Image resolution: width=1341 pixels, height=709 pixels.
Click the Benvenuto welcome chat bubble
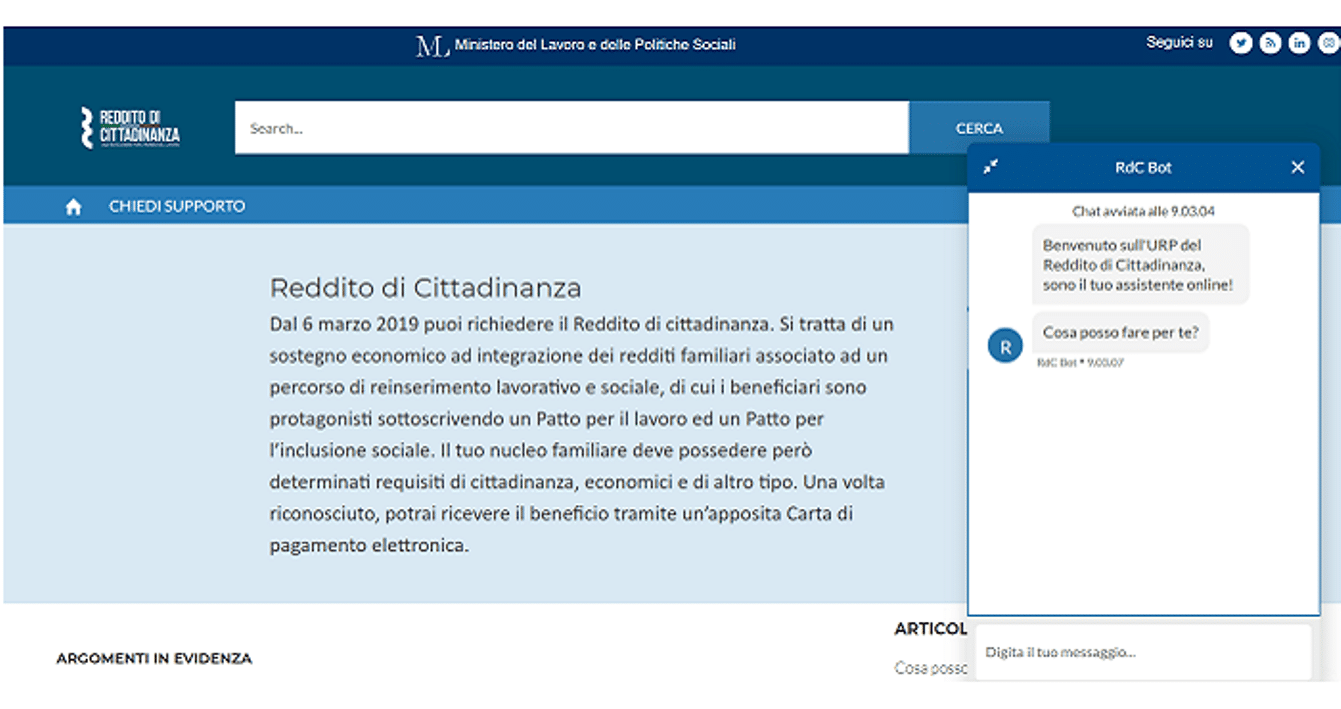pyautogui.click(x=1139, y=265)
